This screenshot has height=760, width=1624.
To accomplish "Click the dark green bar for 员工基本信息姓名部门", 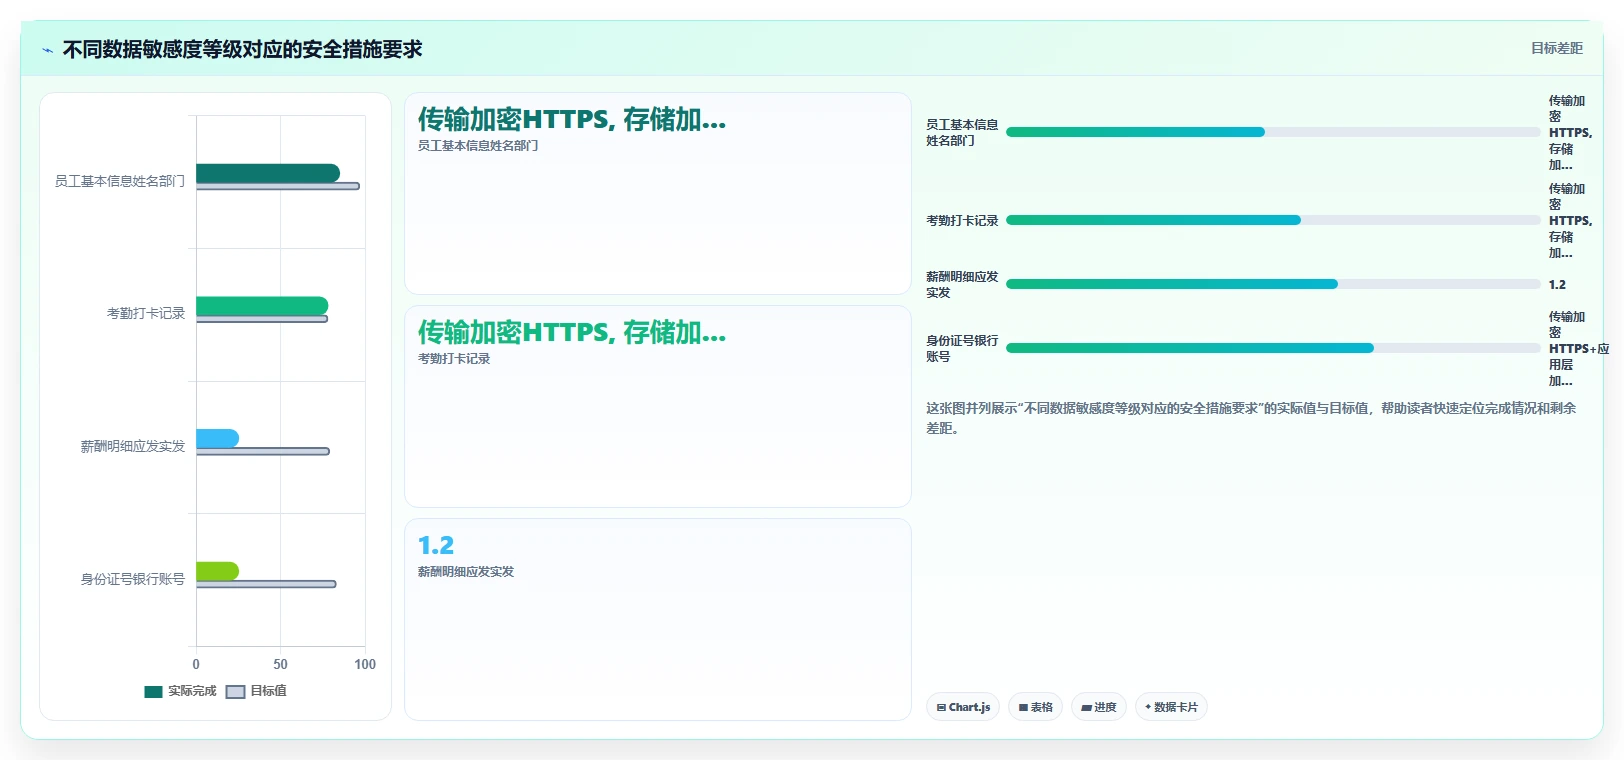I will 268,173.
